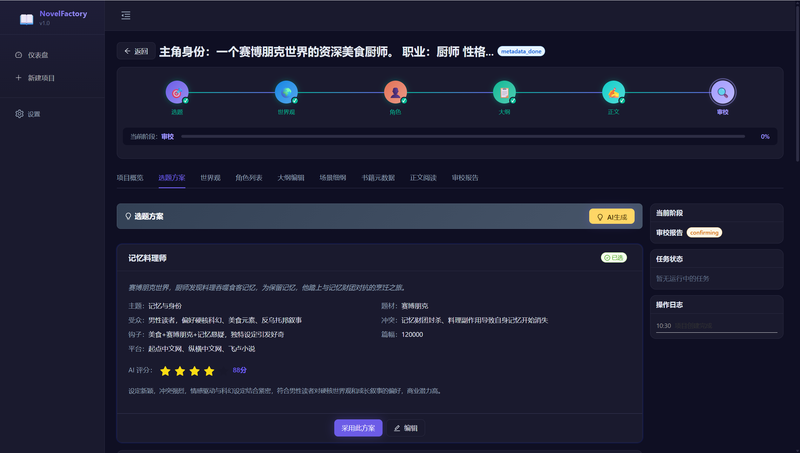Click the project title heading

coord(326,52)
